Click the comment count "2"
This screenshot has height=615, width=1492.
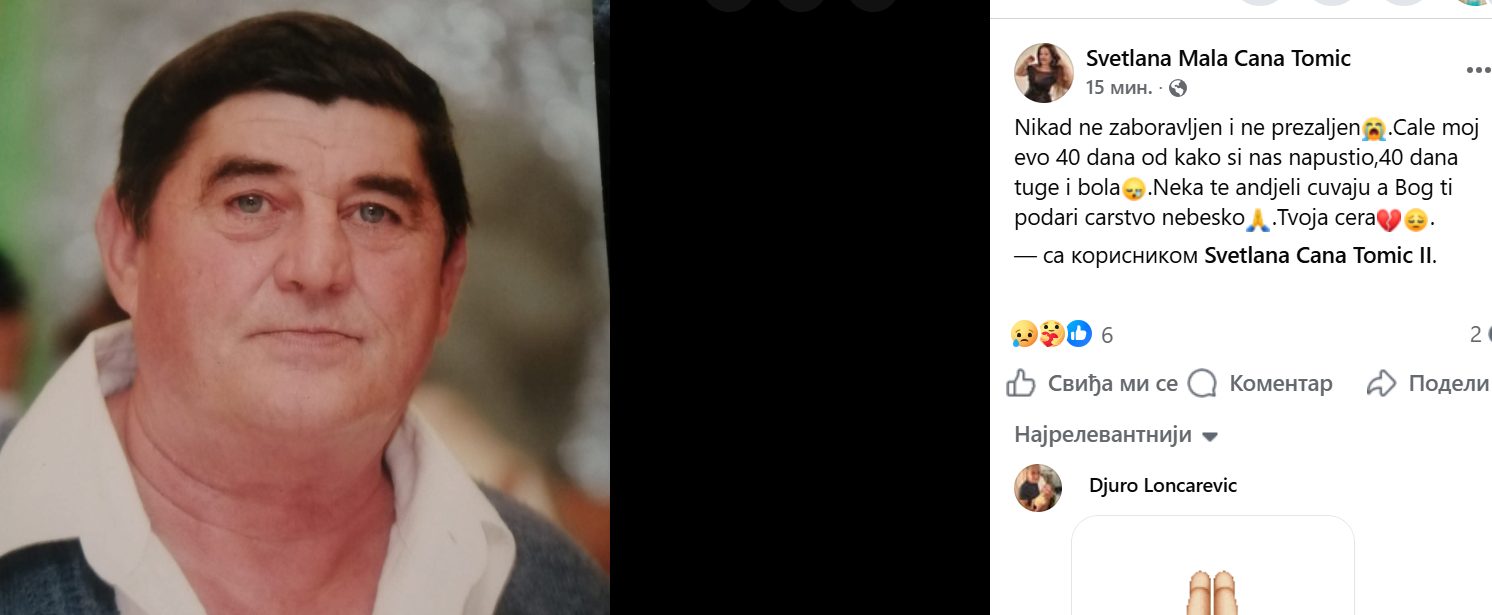click(x=1476, y=335)
